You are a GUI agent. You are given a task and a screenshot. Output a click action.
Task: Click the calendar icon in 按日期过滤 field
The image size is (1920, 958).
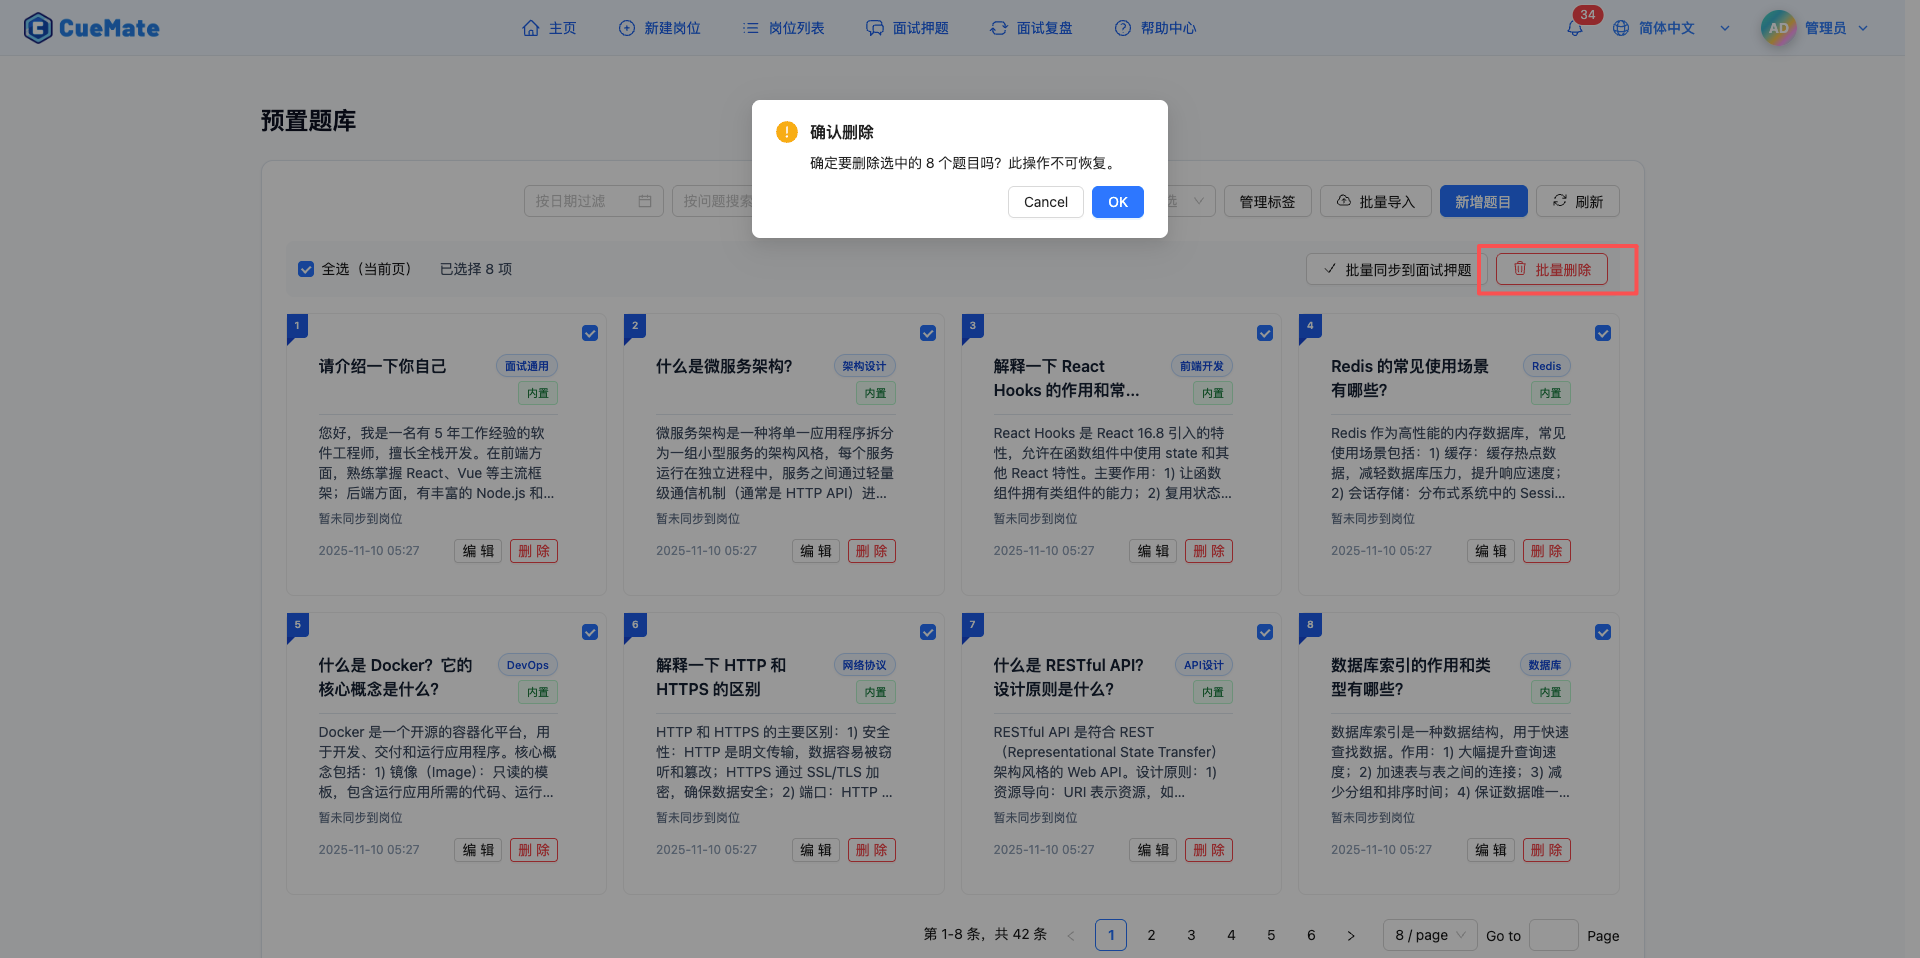pos(646,201)
